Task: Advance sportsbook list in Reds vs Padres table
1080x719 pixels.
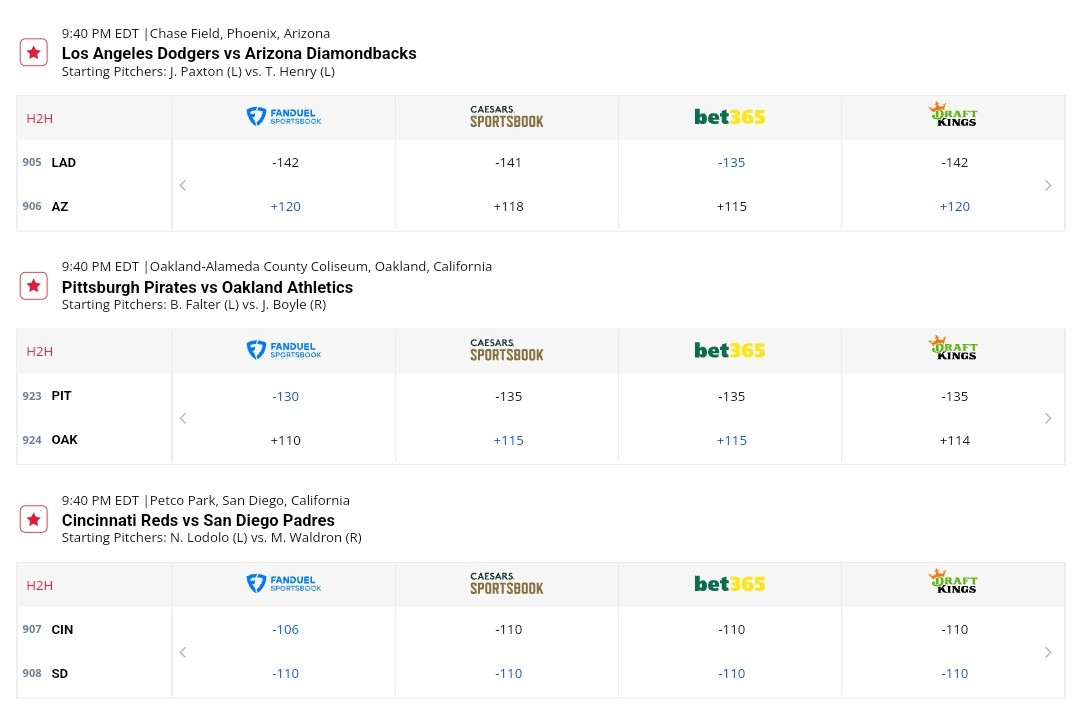Action: tap(1048, 652)
